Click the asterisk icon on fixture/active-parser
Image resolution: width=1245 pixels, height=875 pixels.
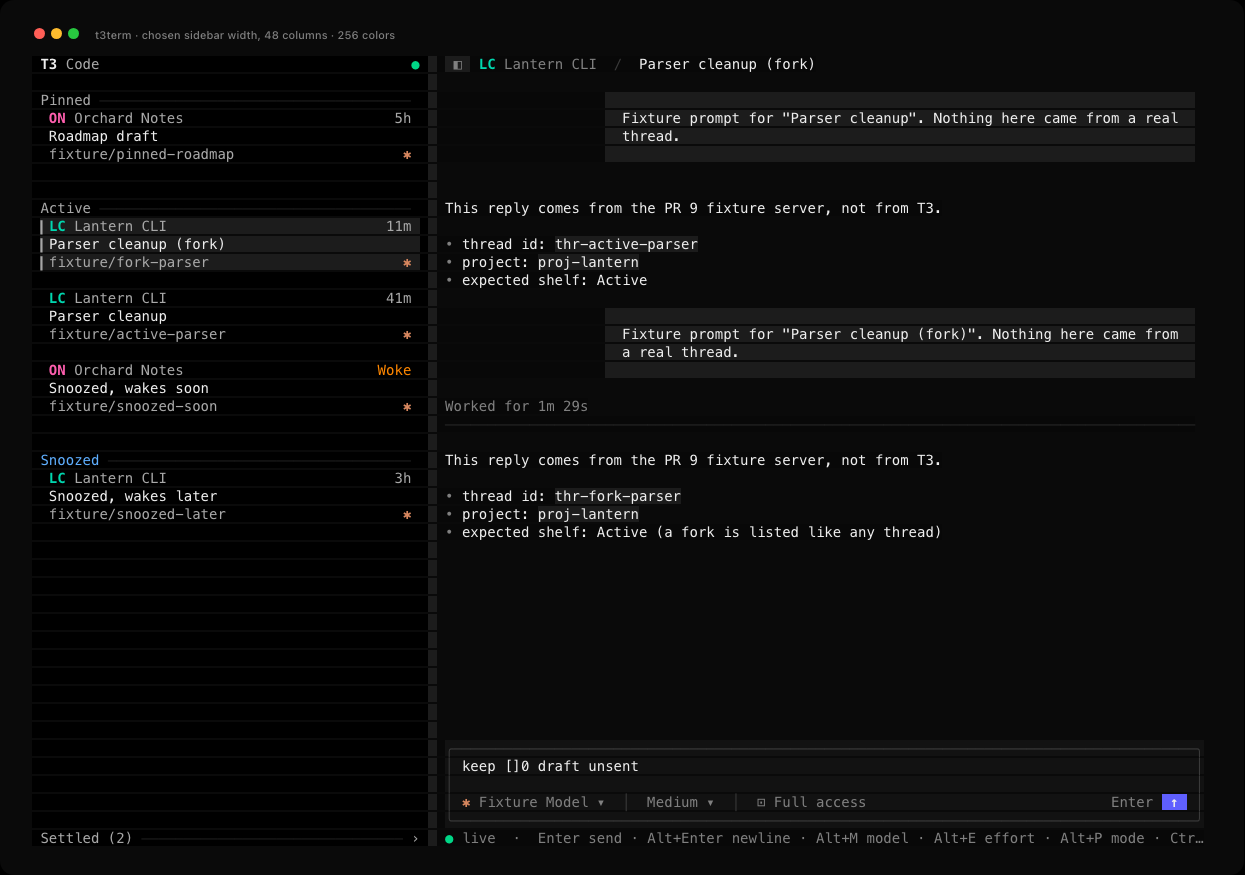coord(407,335)
